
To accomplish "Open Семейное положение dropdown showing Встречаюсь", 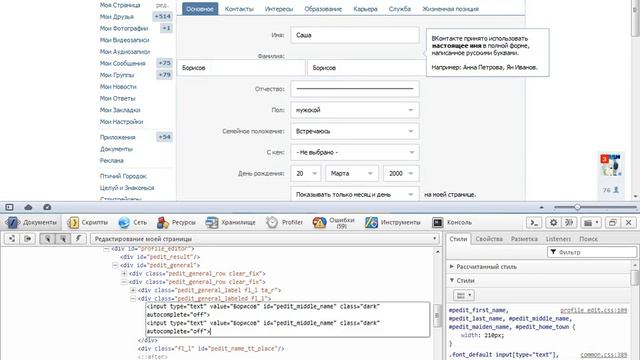I will [355, 131].
